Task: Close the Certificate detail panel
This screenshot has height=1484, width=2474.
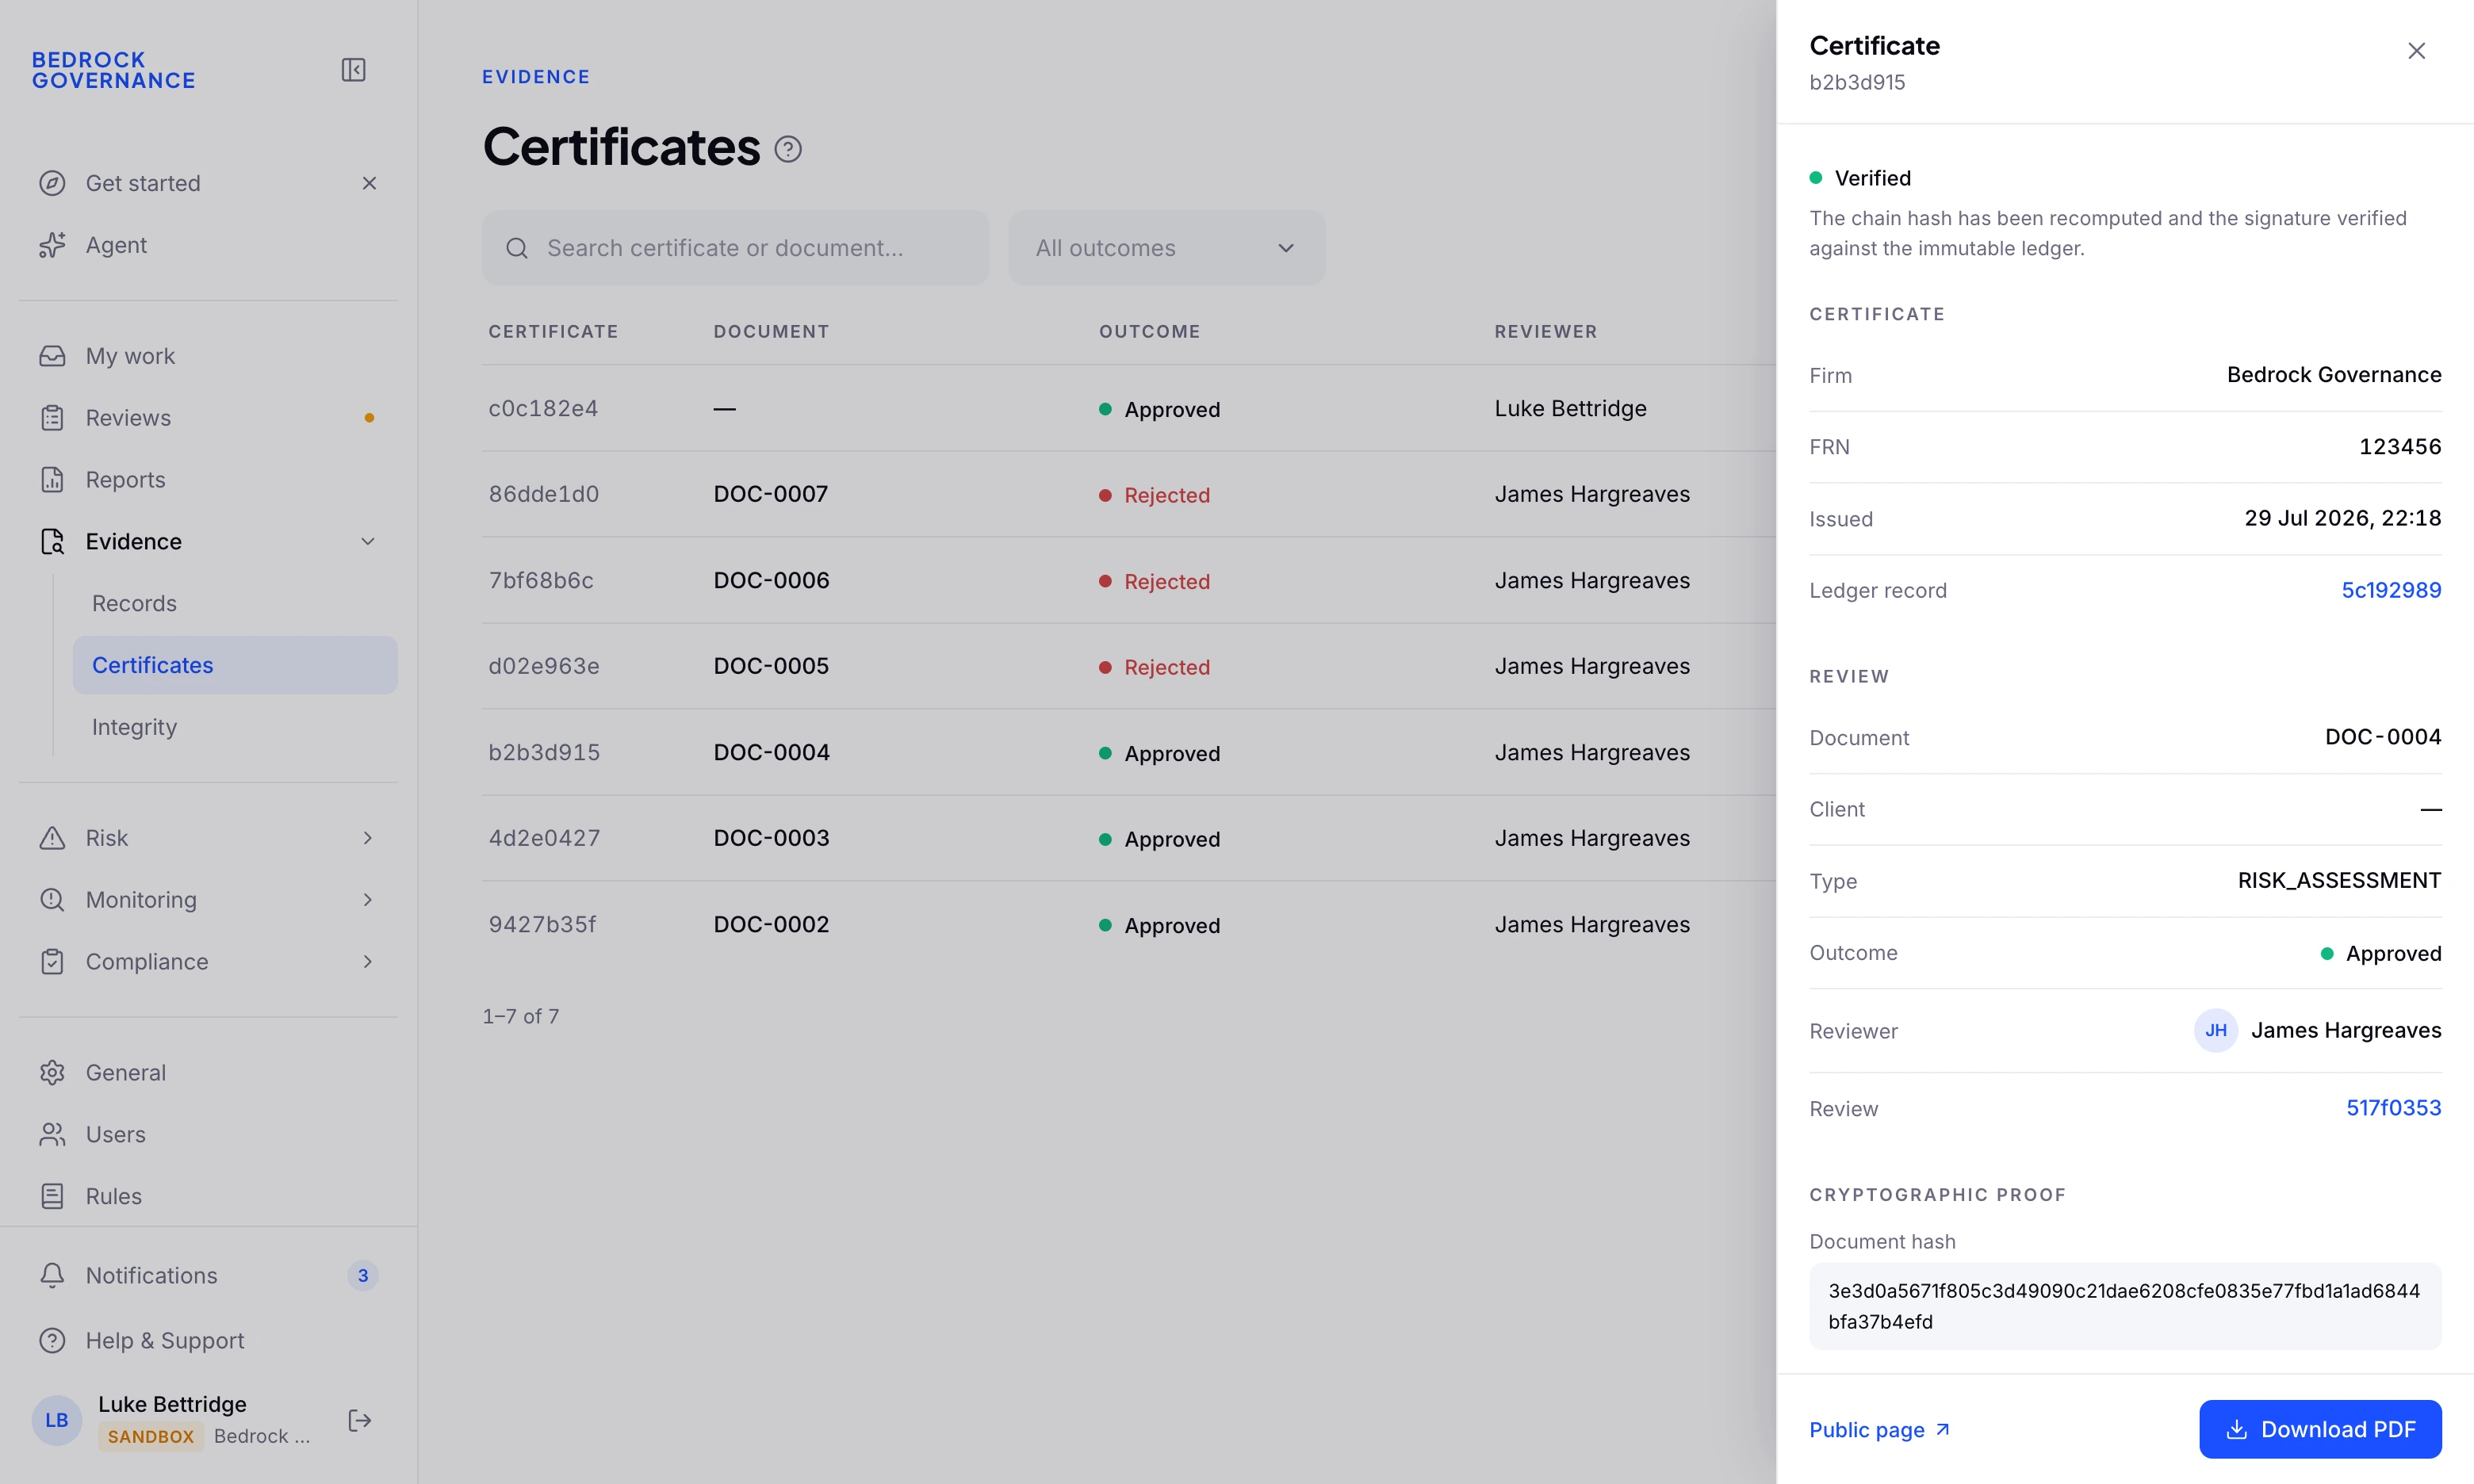Action: click(2416, 51)
